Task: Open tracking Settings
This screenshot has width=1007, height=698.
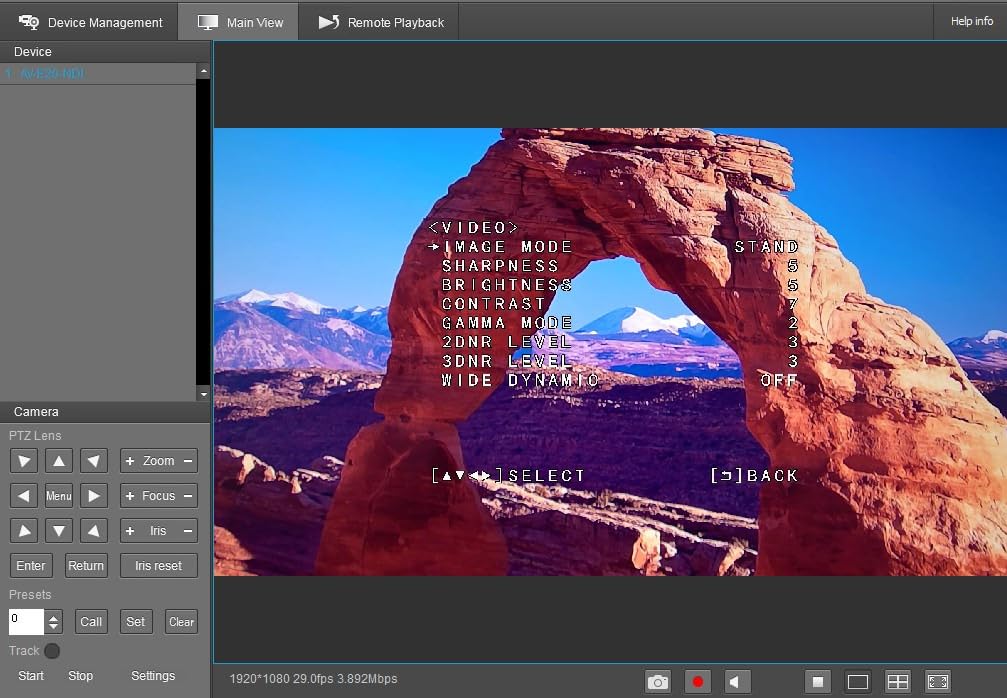Action: click(153, 676)
